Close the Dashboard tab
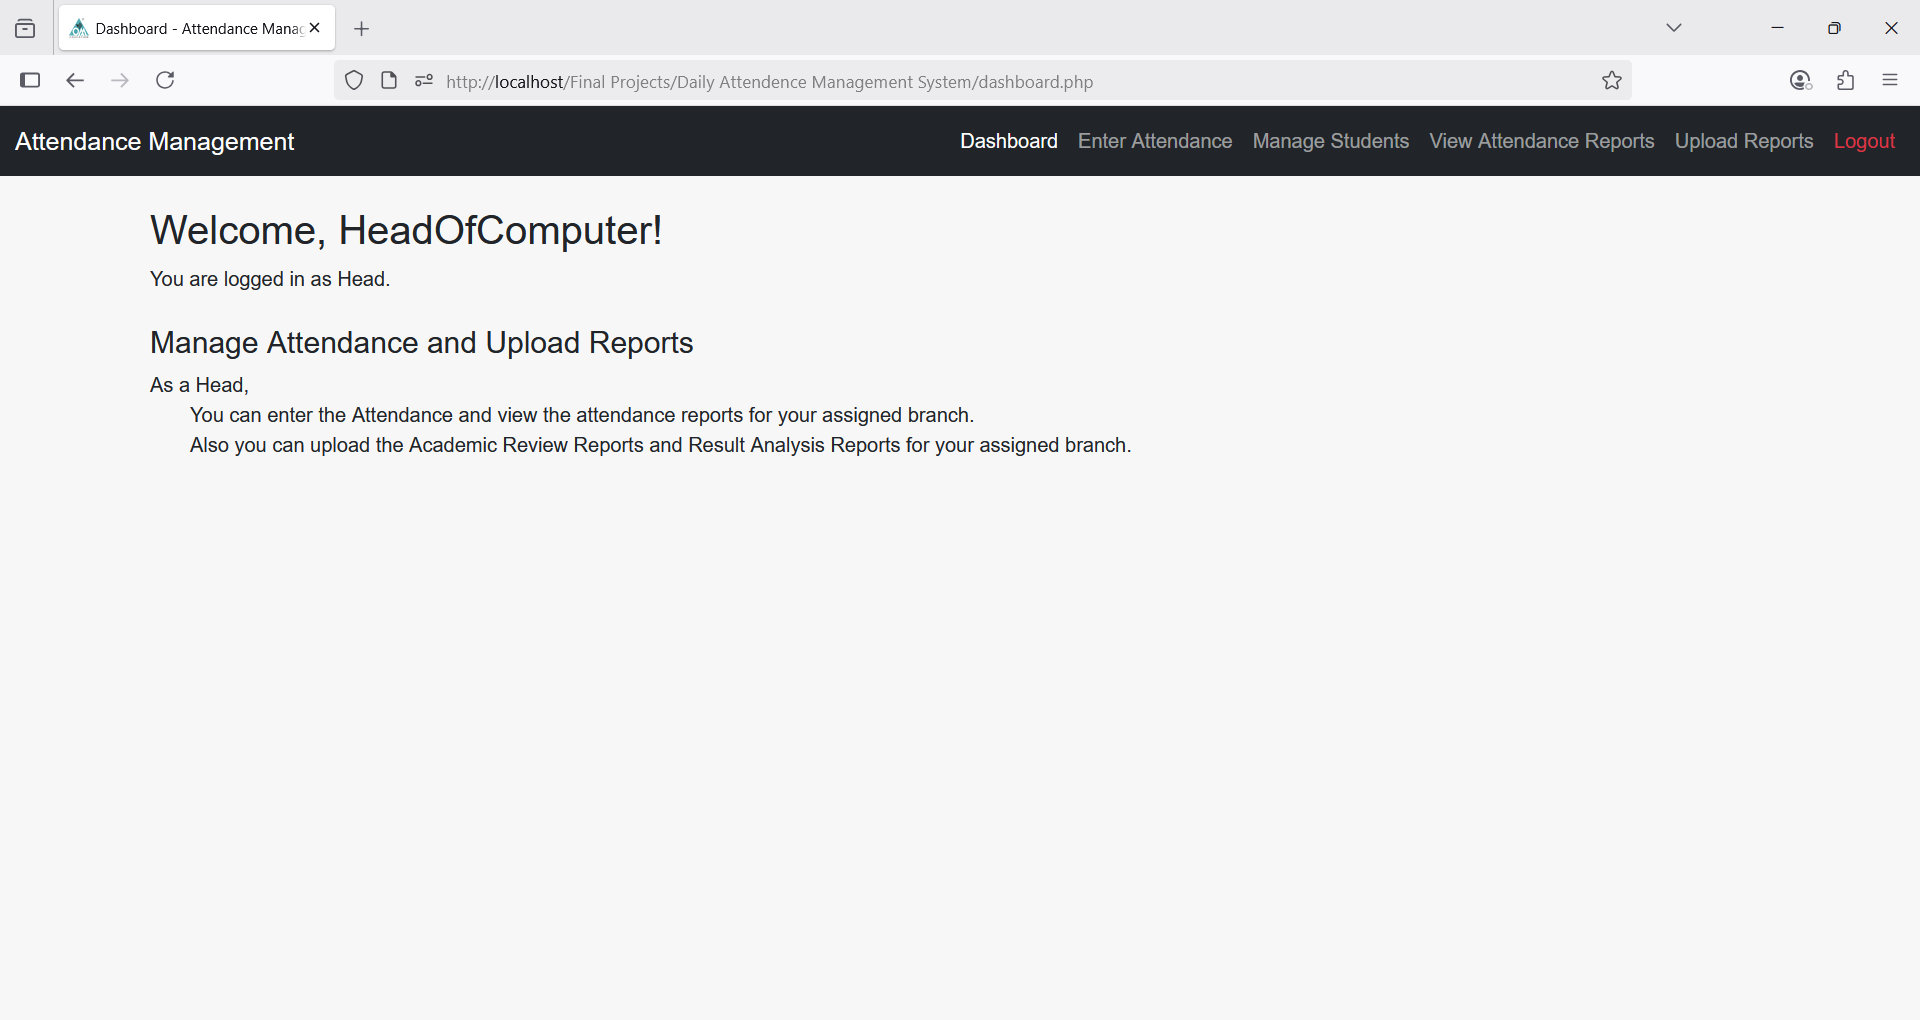 (315, 28)
